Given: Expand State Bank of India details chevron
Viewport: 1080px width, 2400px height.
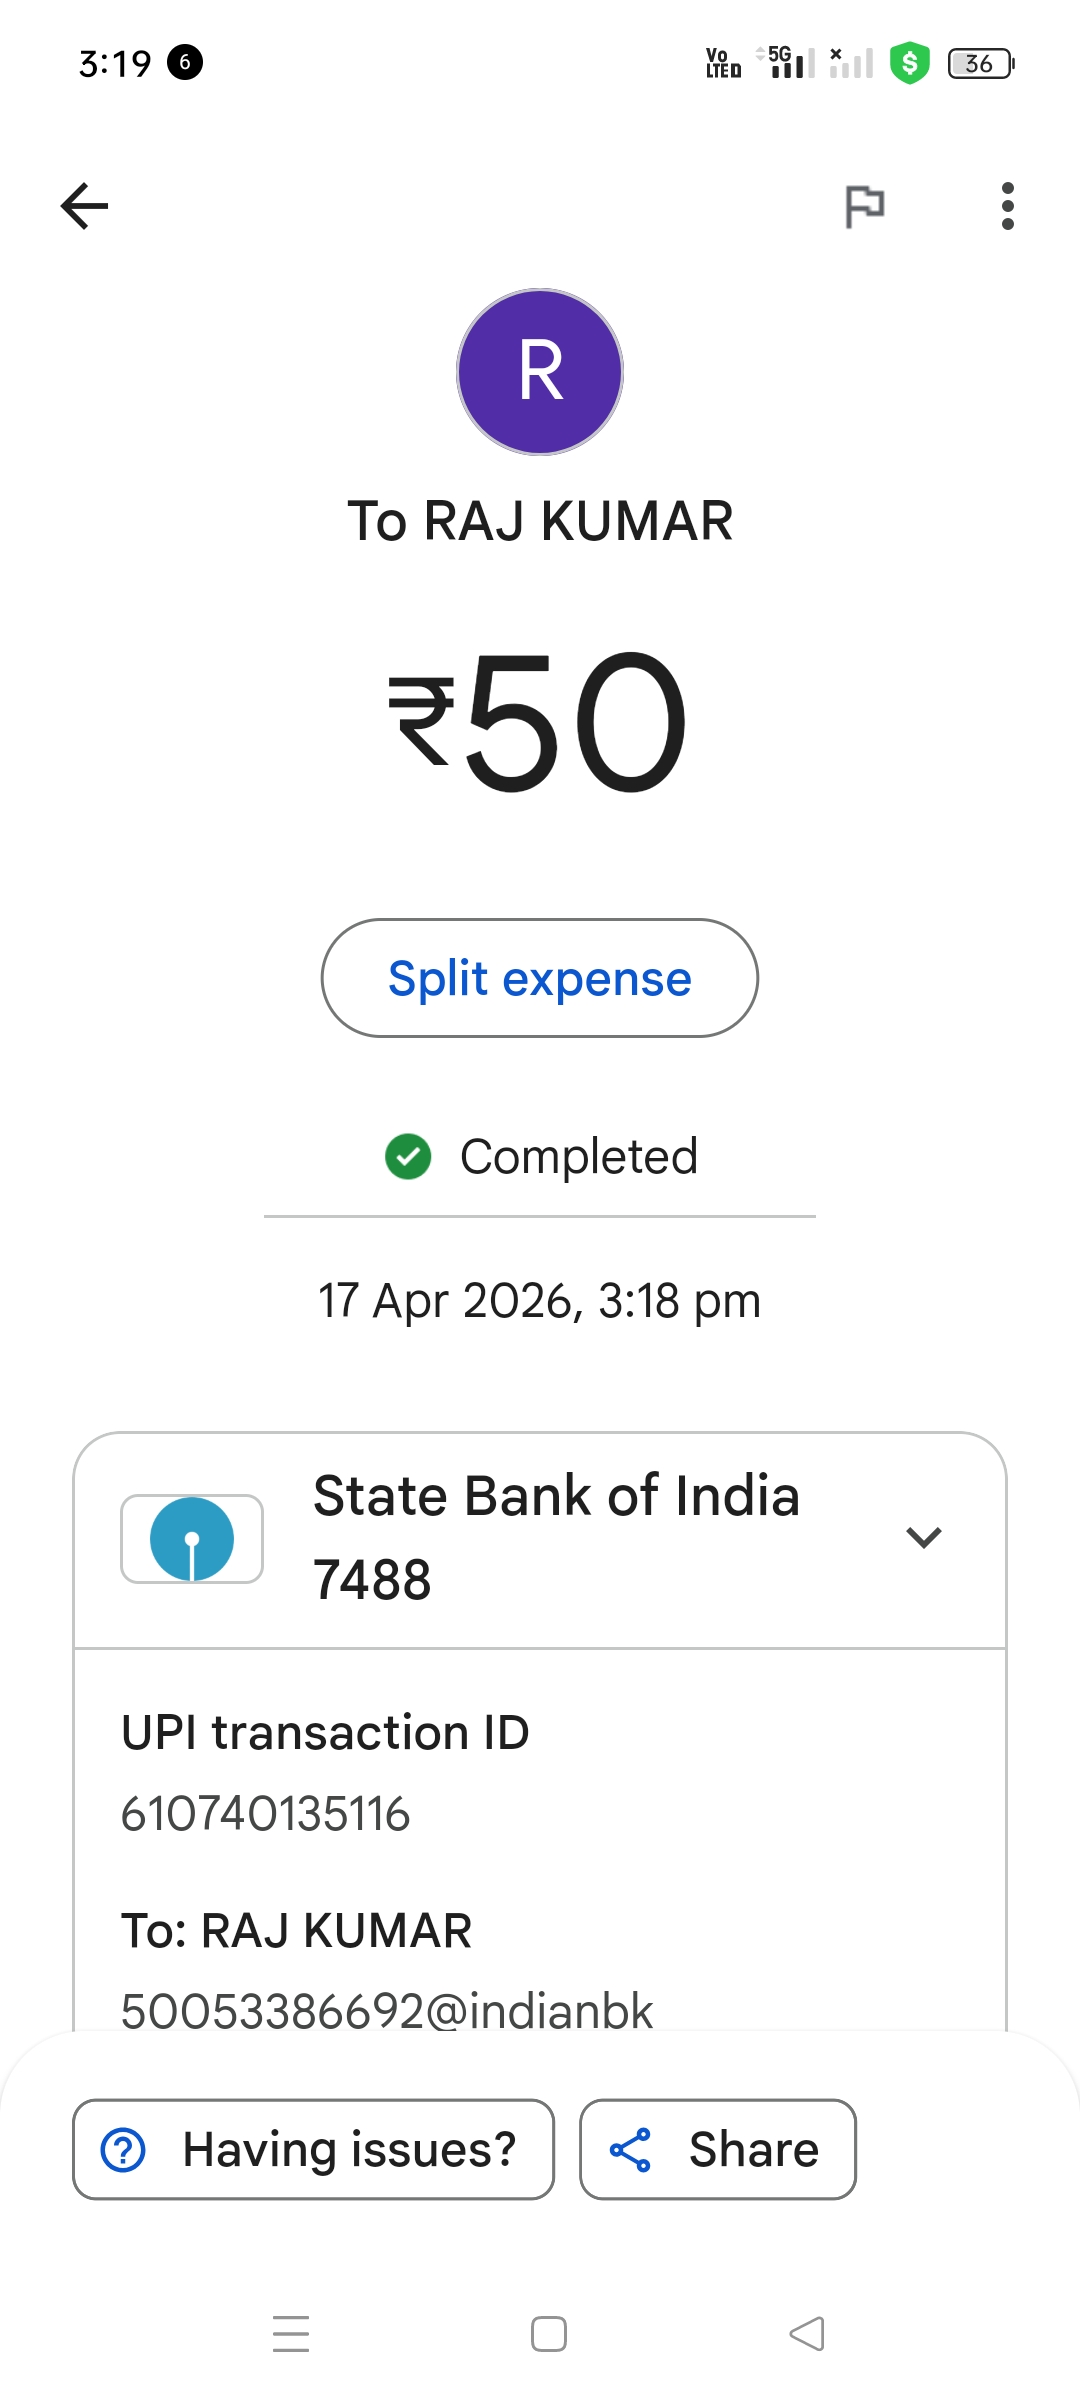Looking at the screenshot, I should pos(923,1537).
